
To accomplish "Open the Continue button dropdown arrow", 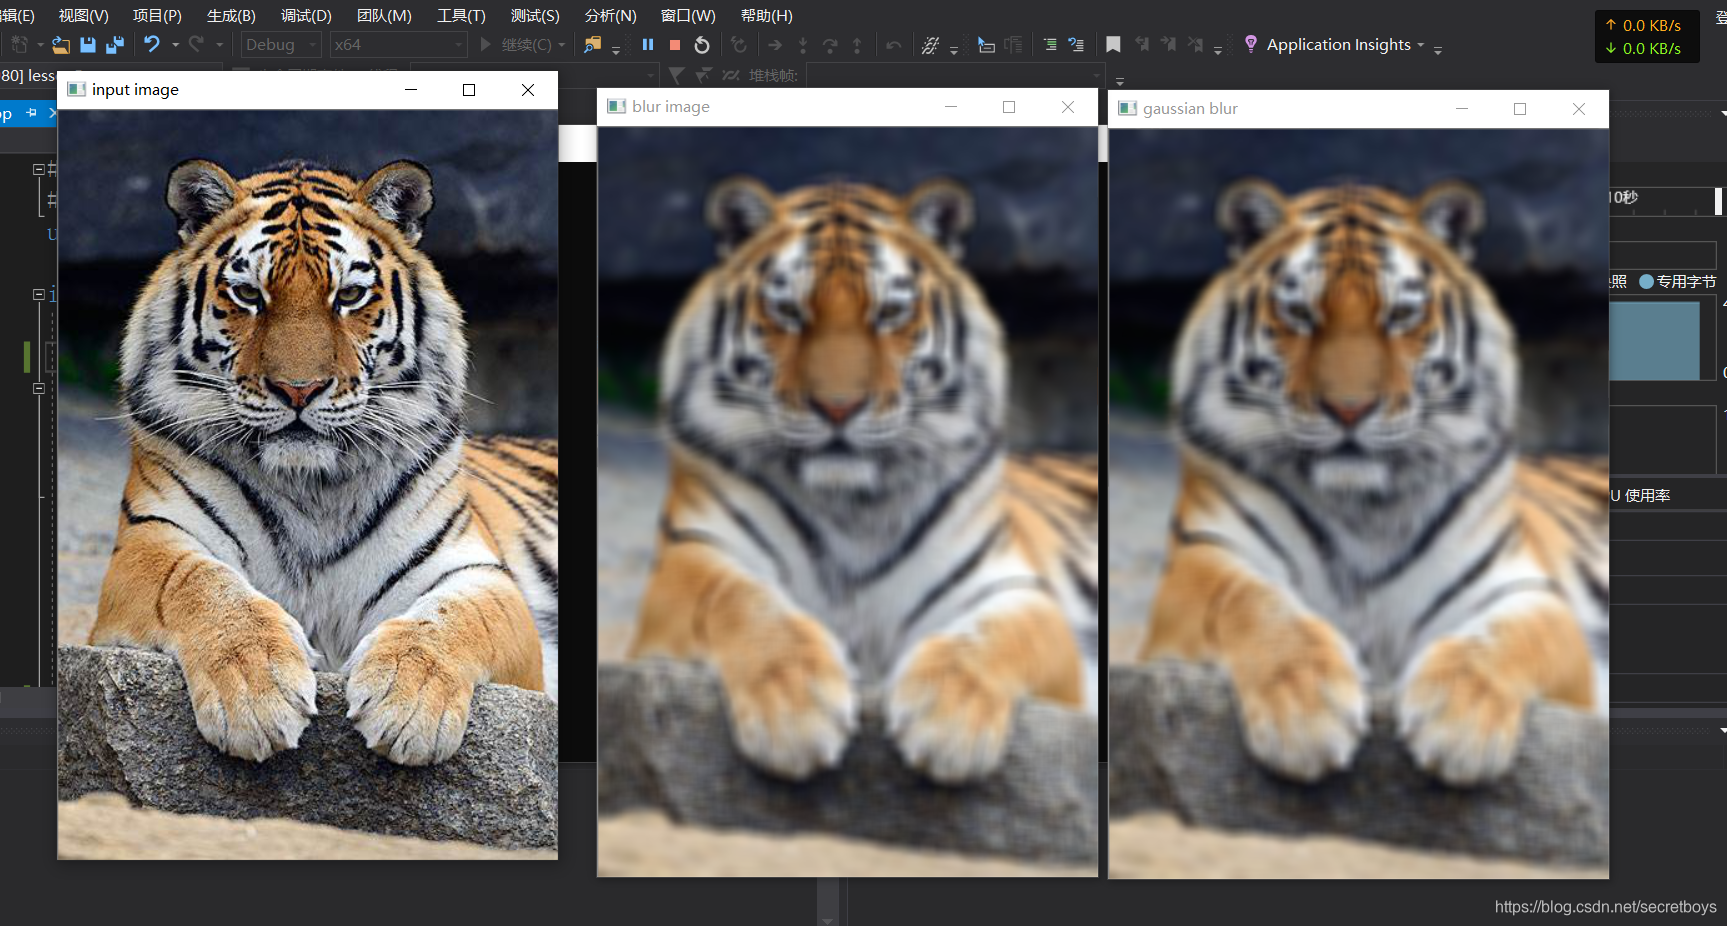I will 562,45.
